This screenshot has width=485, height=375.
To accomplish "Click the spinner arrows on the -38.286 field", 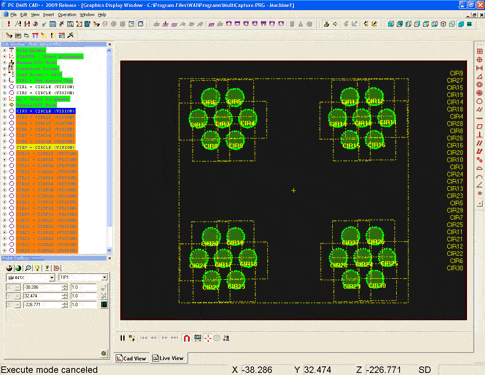I will coord(65,287).
